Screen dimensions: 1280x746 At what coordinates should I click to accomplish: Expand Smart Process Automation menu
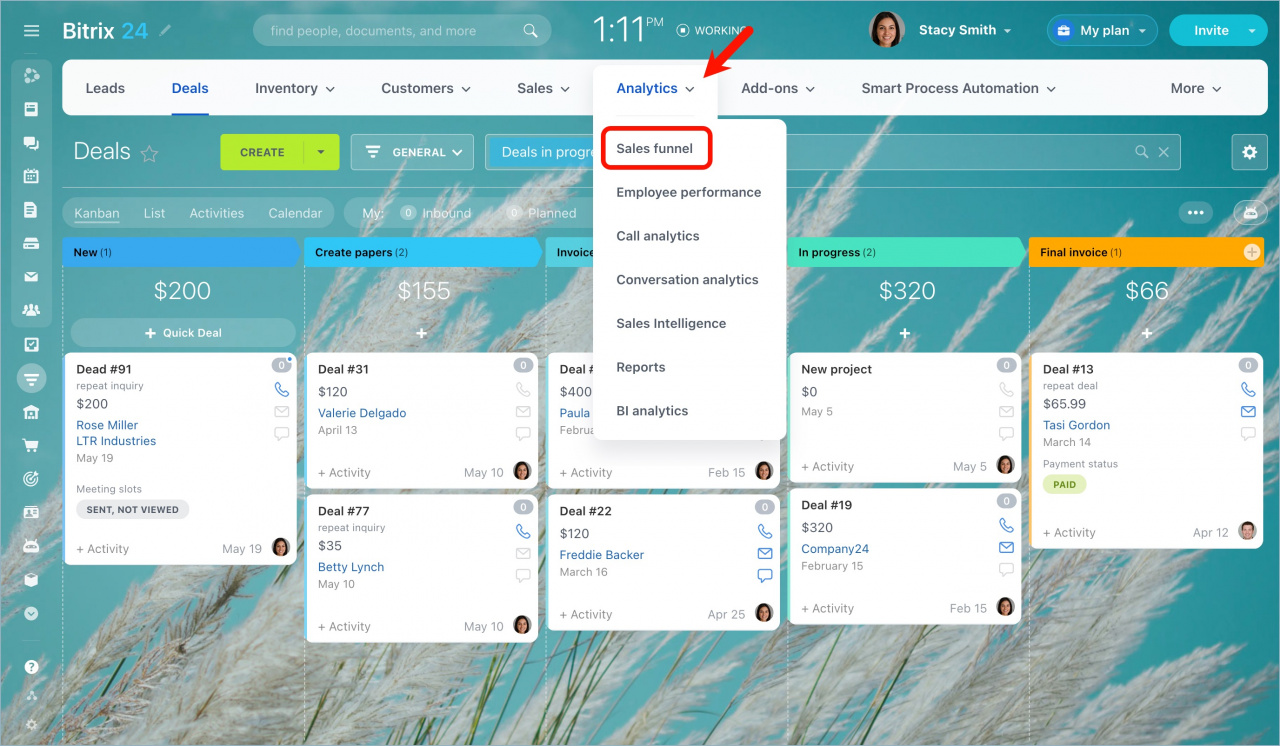958,88
